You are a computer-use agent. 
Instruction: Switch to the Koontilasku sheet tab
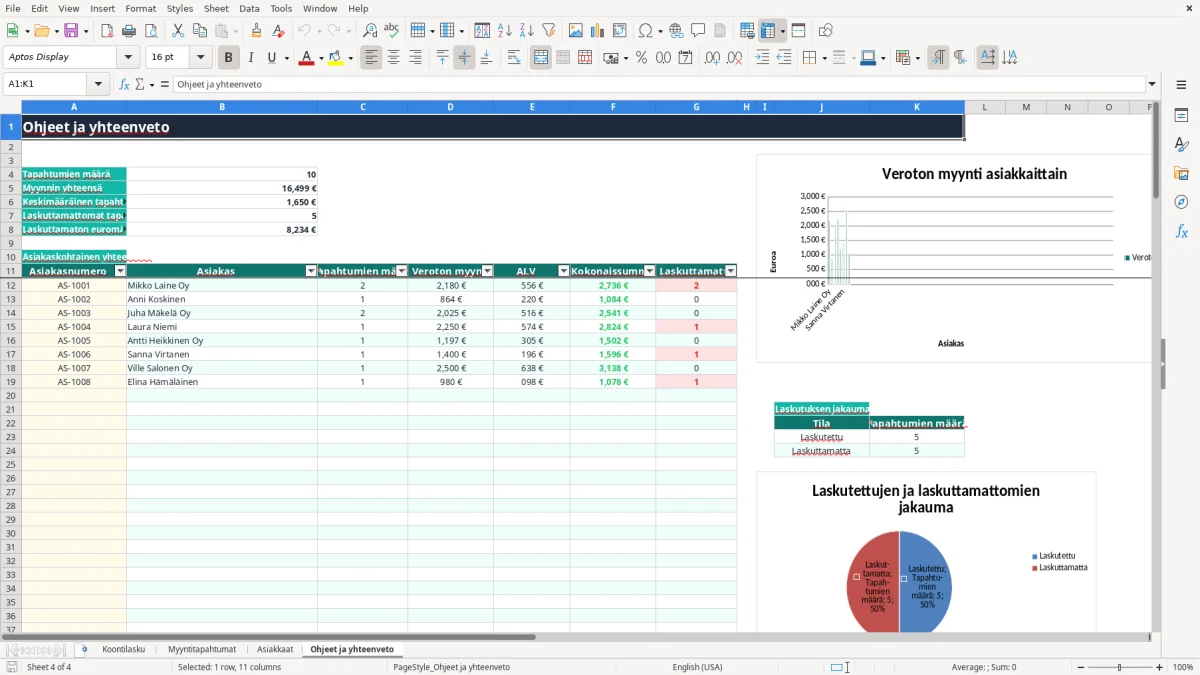[123, 649]
